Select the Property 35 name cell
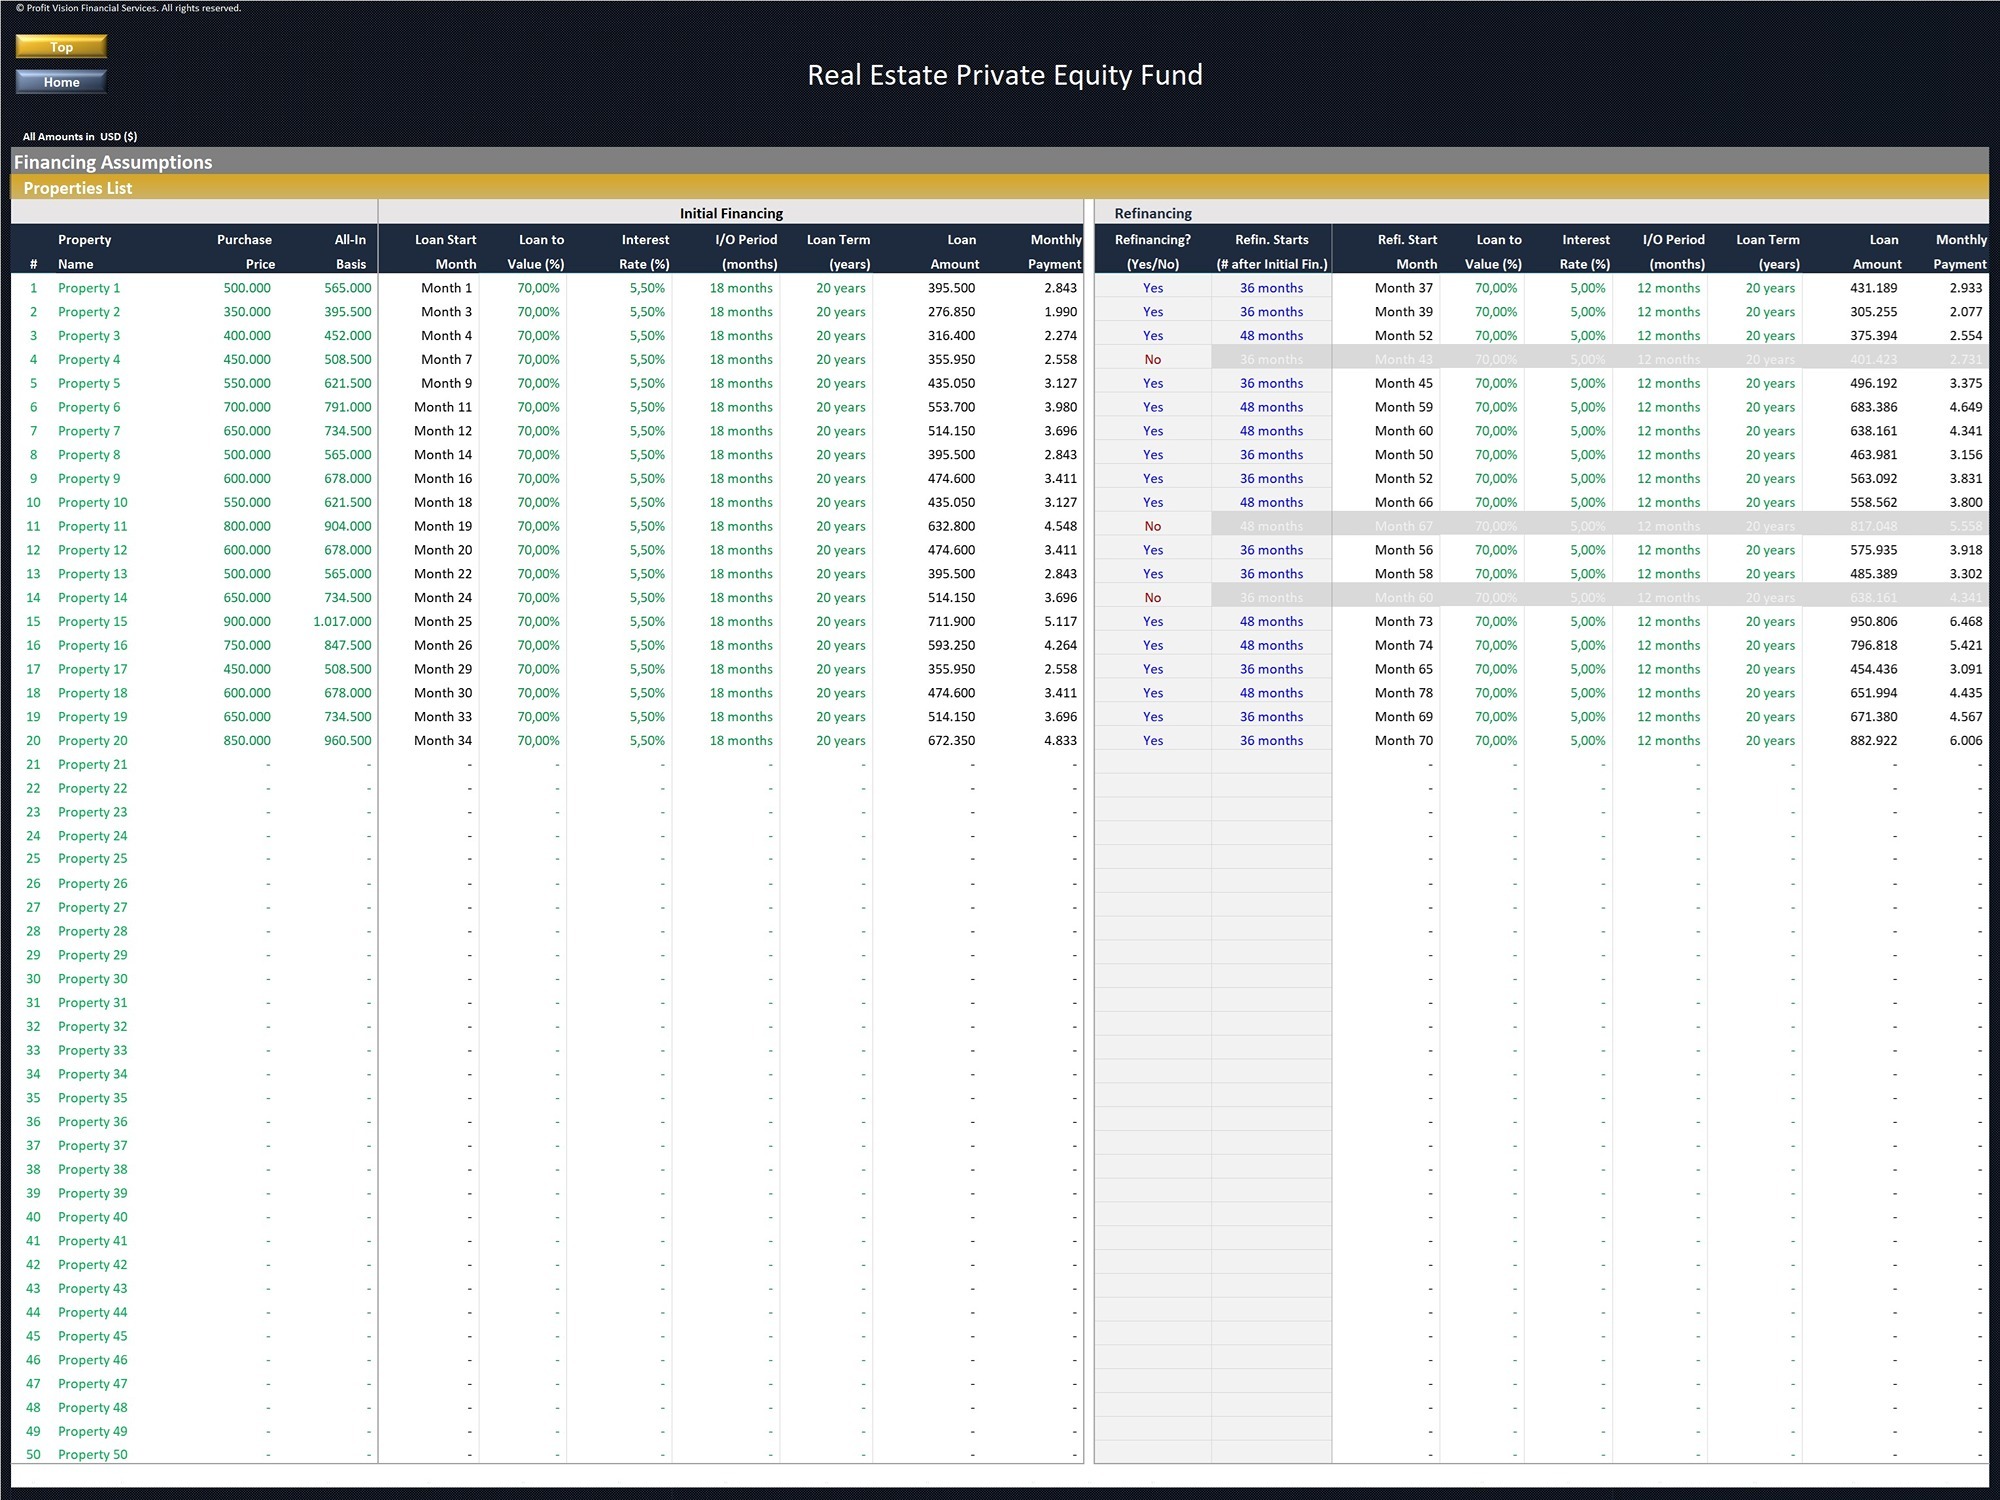2000x1500 pixels. [92, 1098]
